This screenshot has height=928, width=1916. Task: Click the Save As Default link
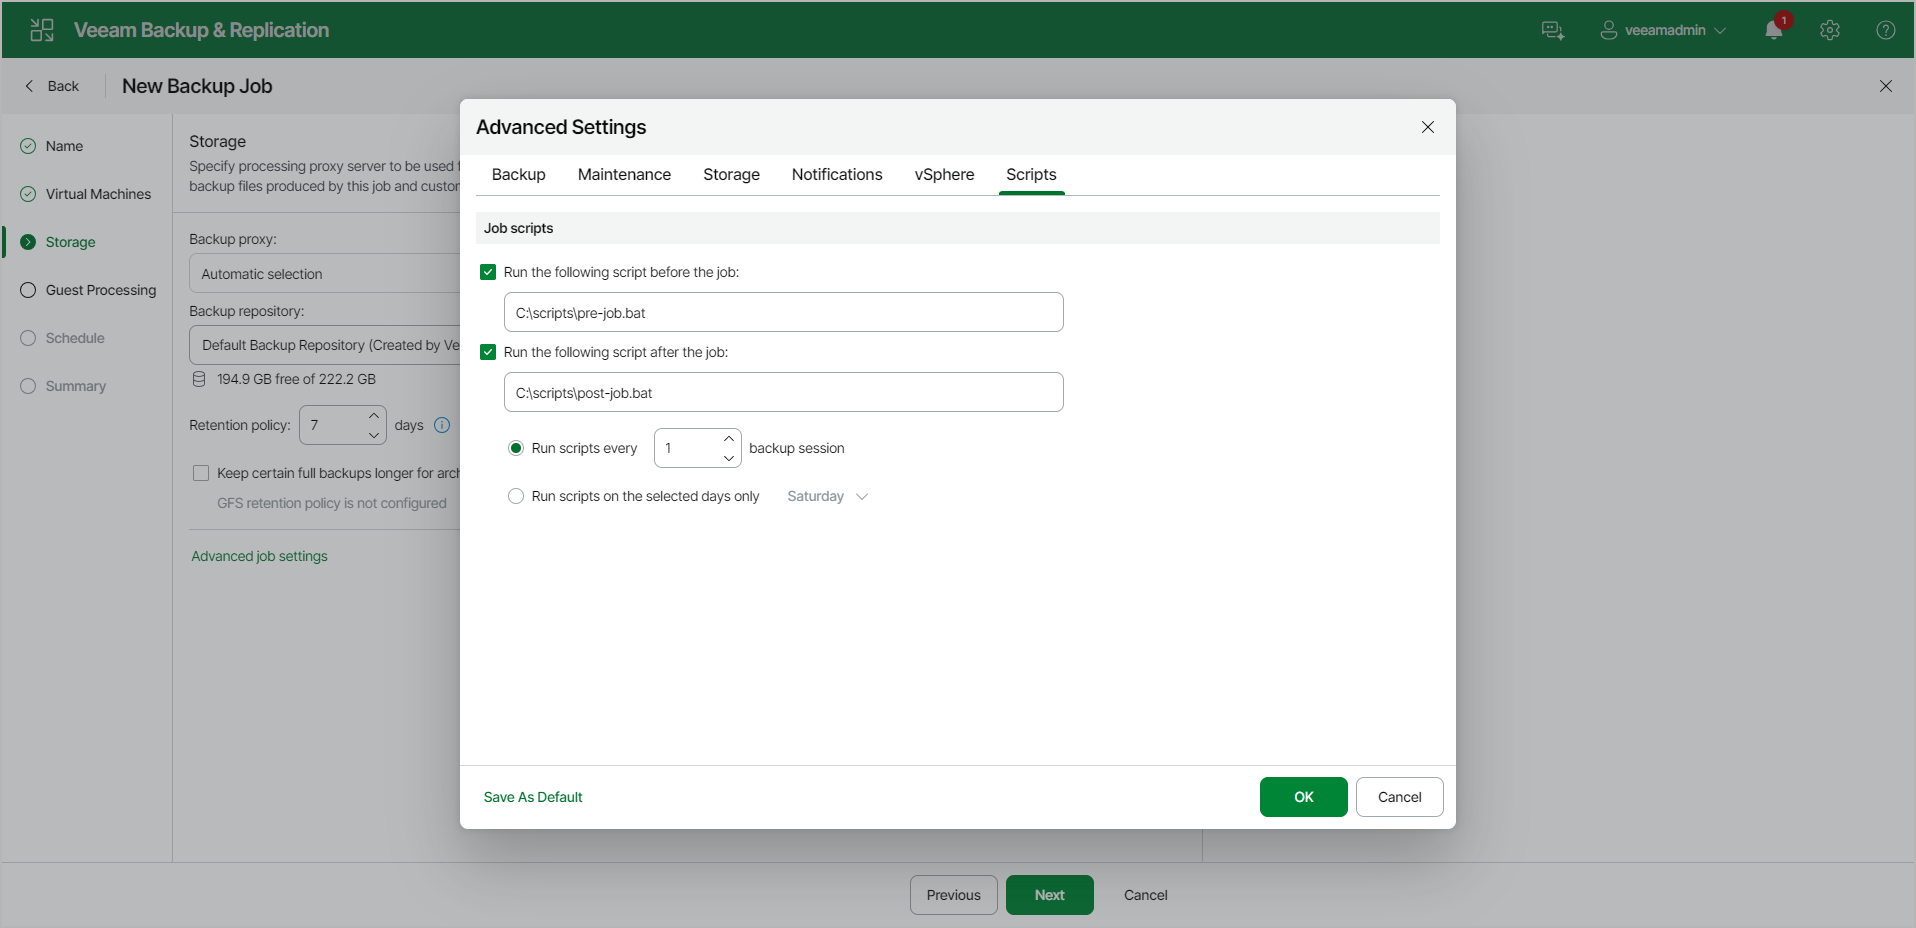pos(533,797)
